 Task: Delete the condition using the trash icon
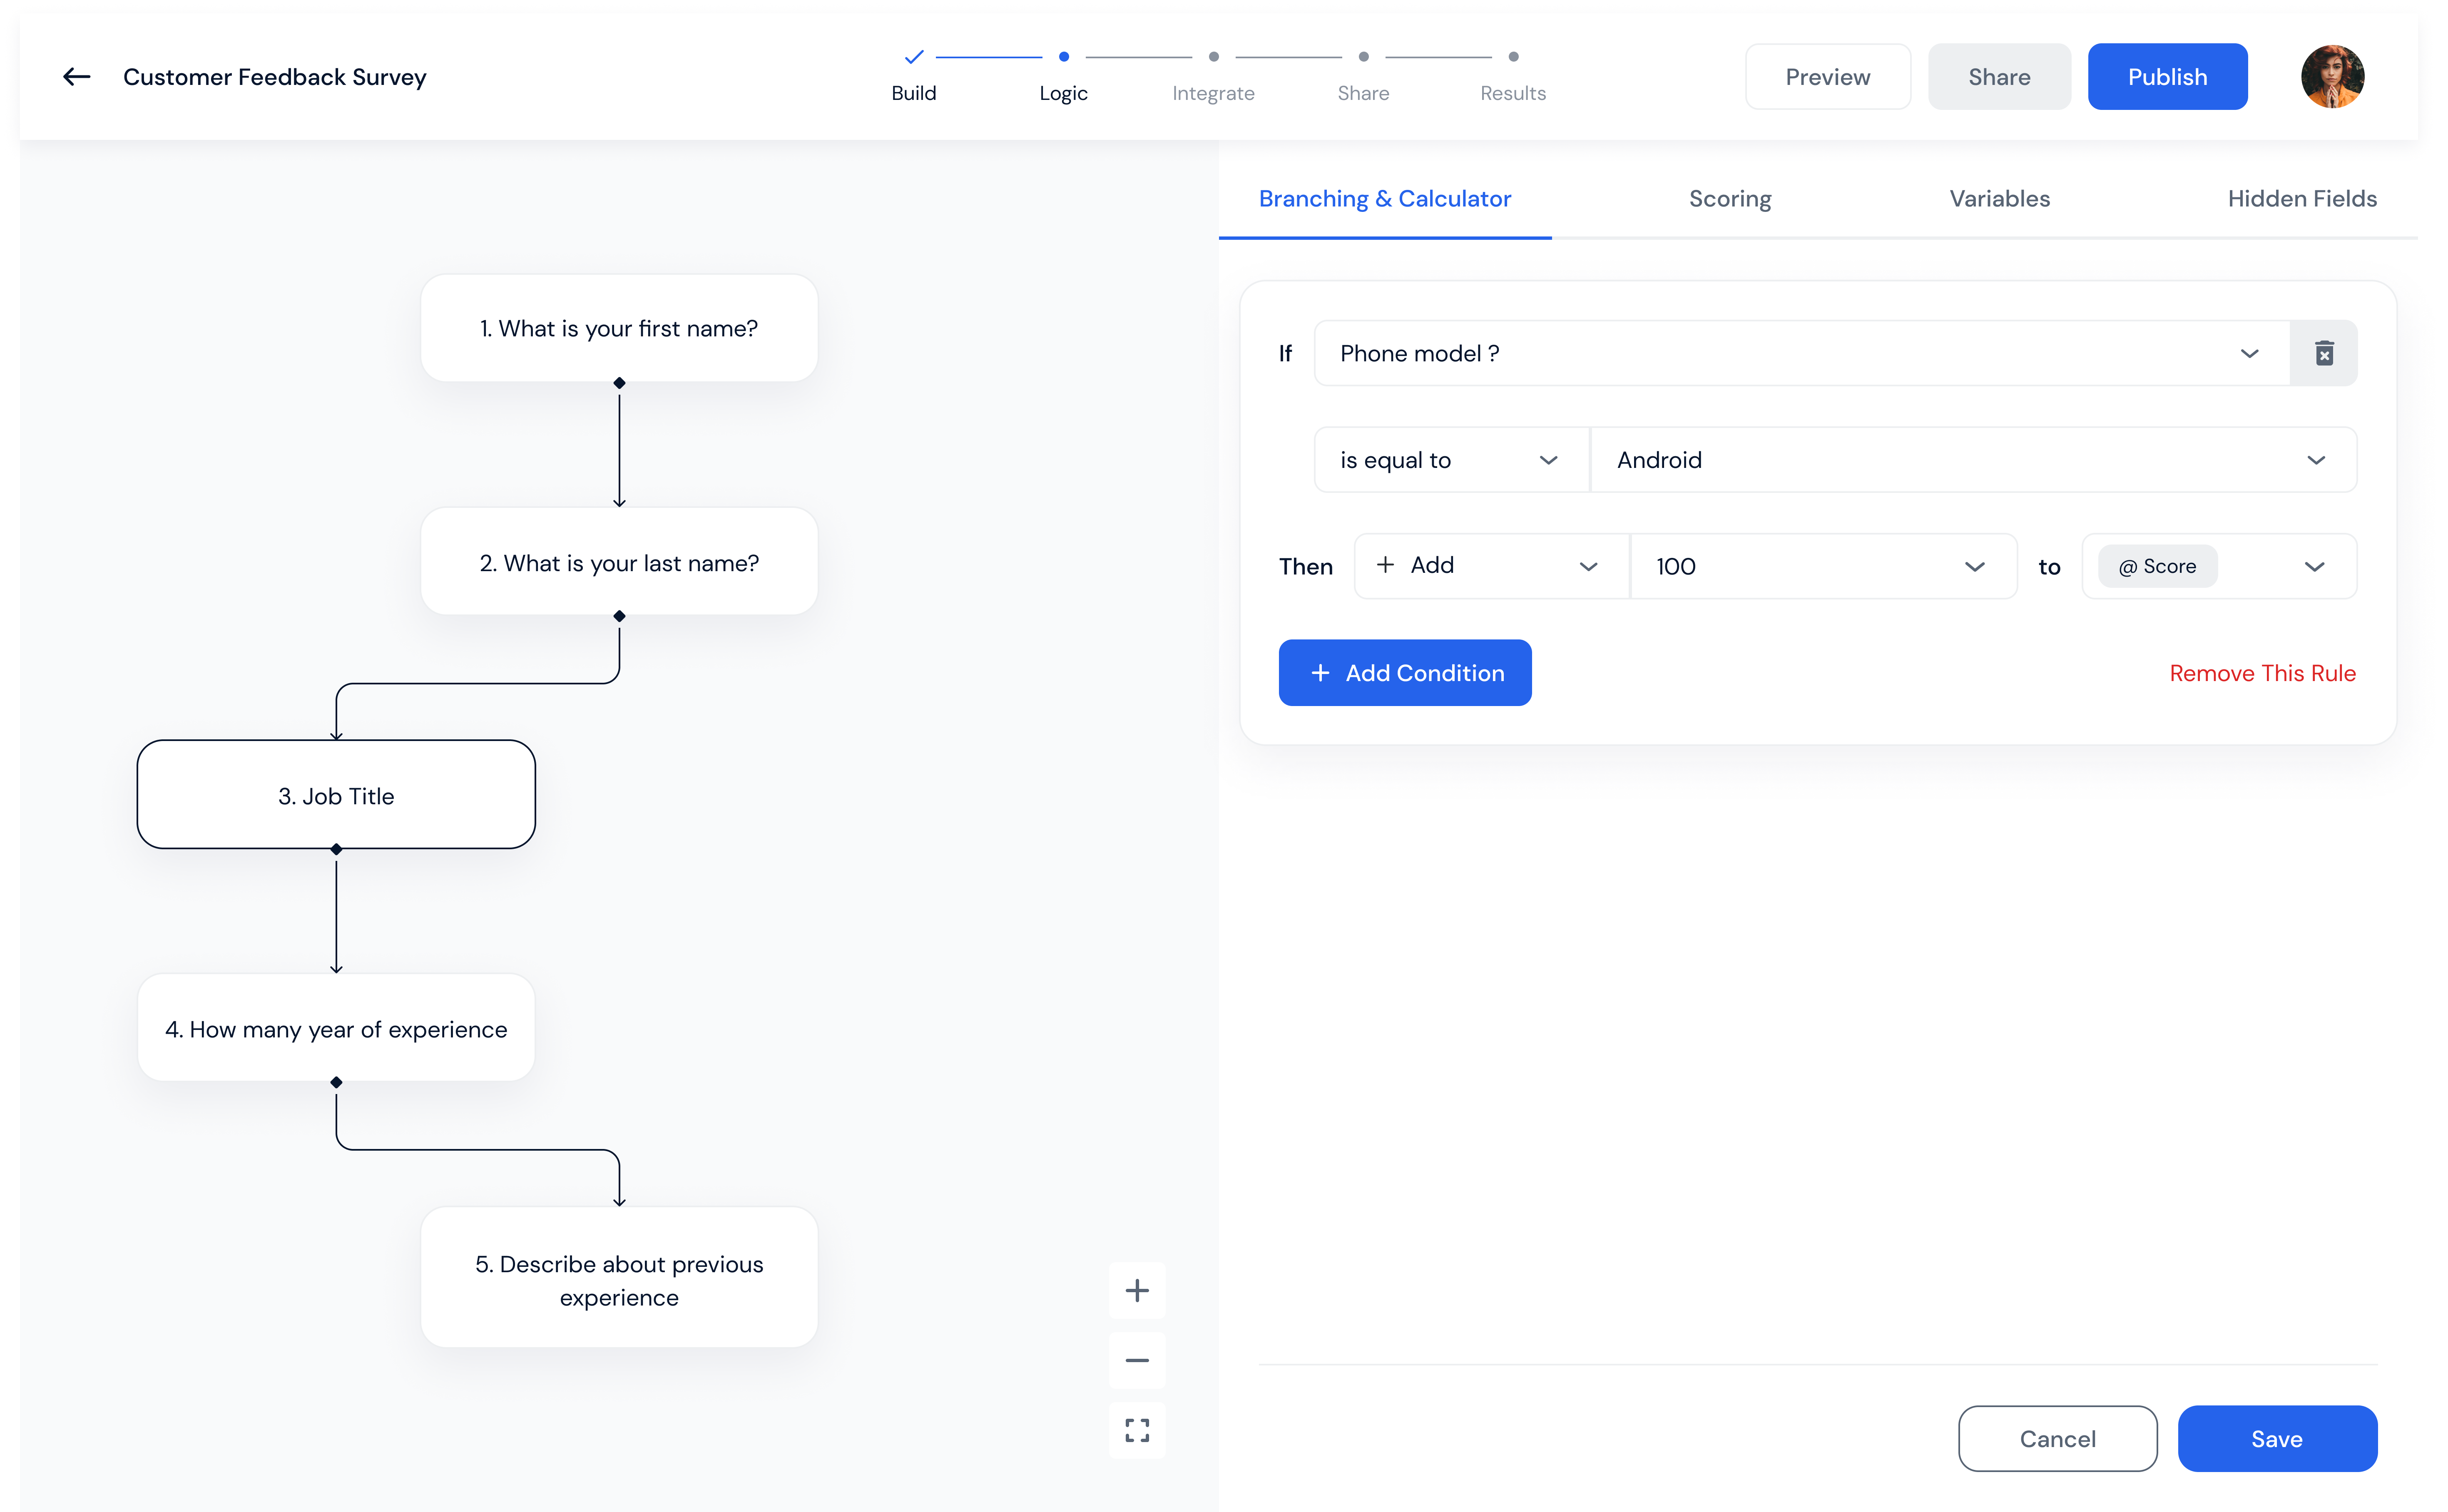2324,352
